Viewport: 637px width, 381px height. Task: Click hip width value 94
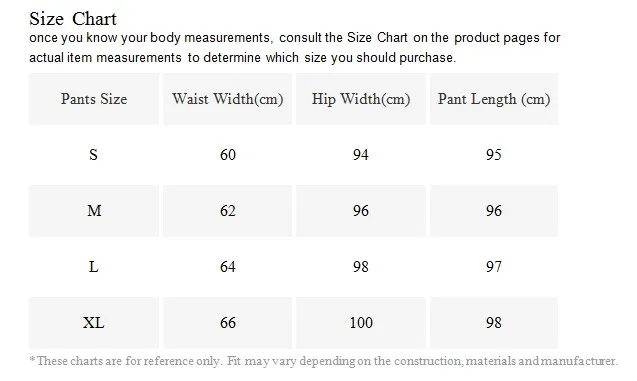tap(361, 155)
